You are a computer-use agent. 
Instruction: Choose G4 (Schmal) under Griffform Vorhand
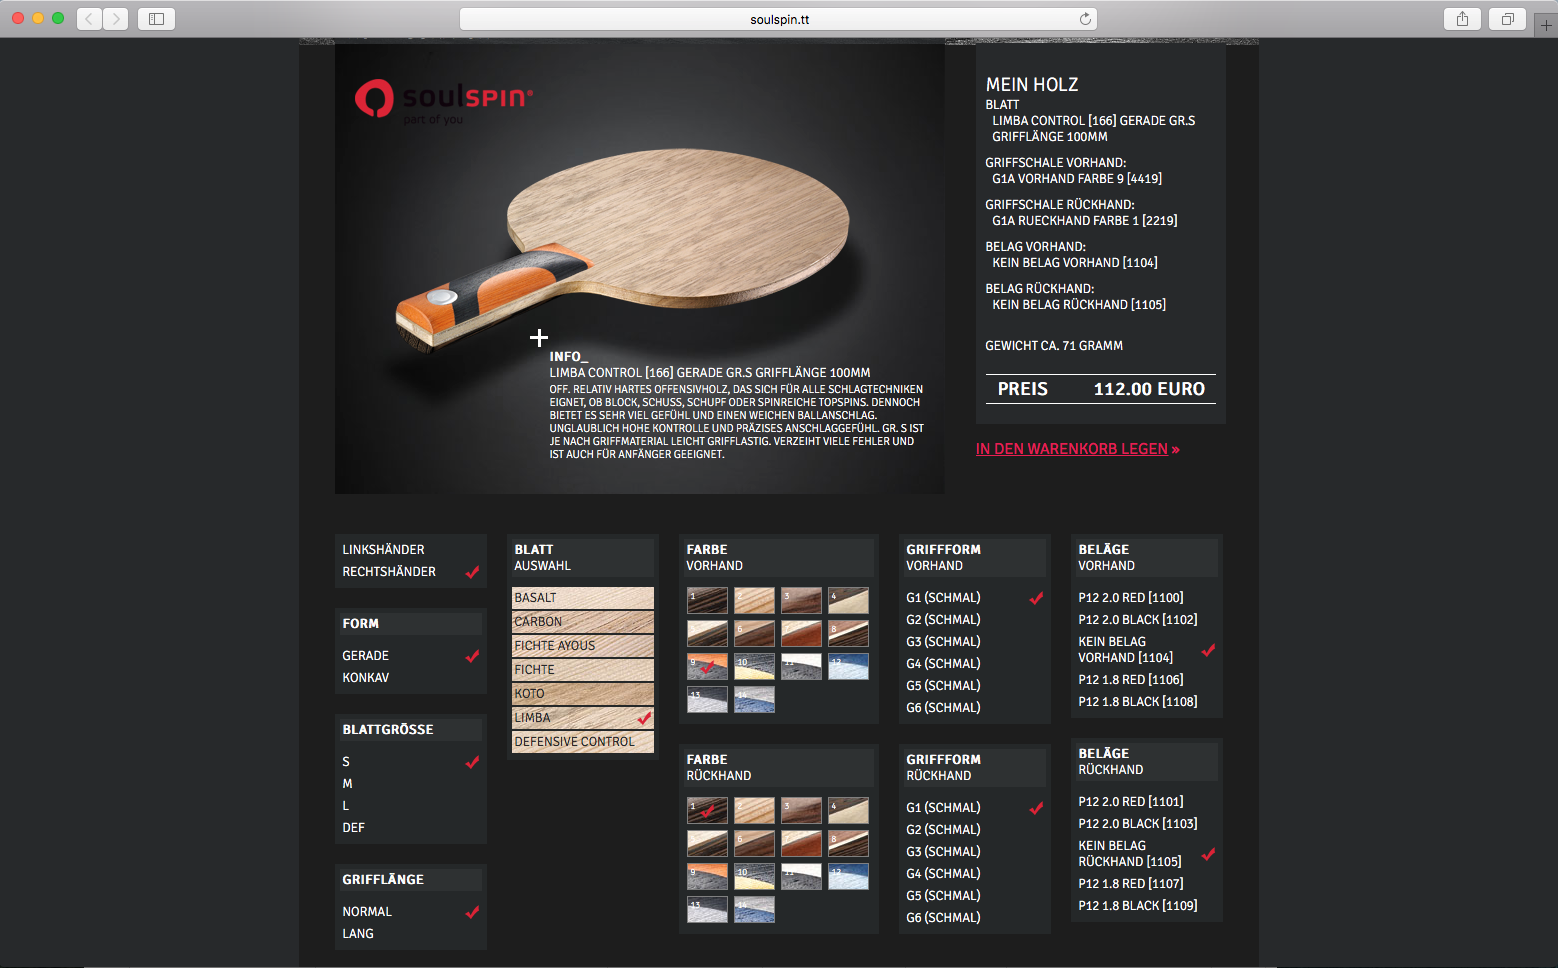point(943,664)
